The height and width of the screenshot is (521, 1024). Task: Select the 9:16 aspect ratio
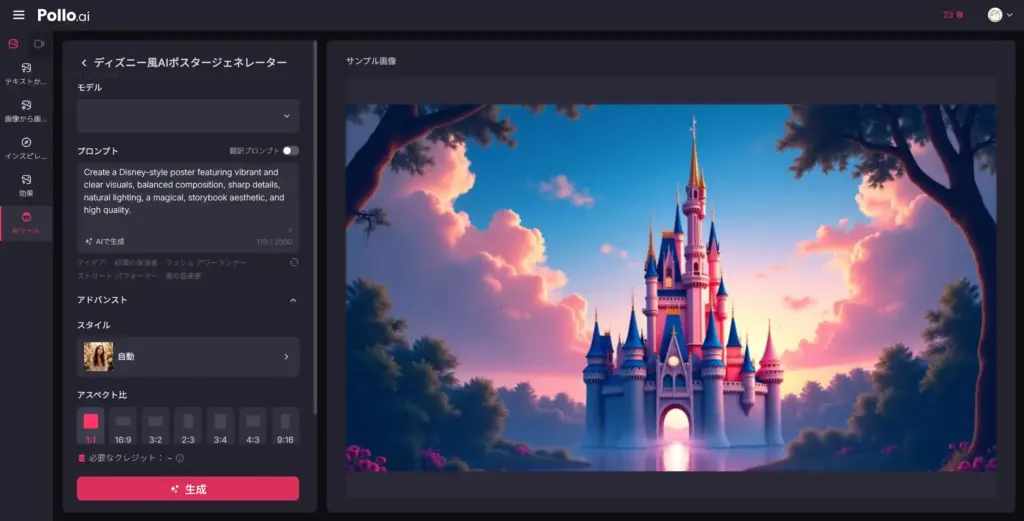point(285,426)
